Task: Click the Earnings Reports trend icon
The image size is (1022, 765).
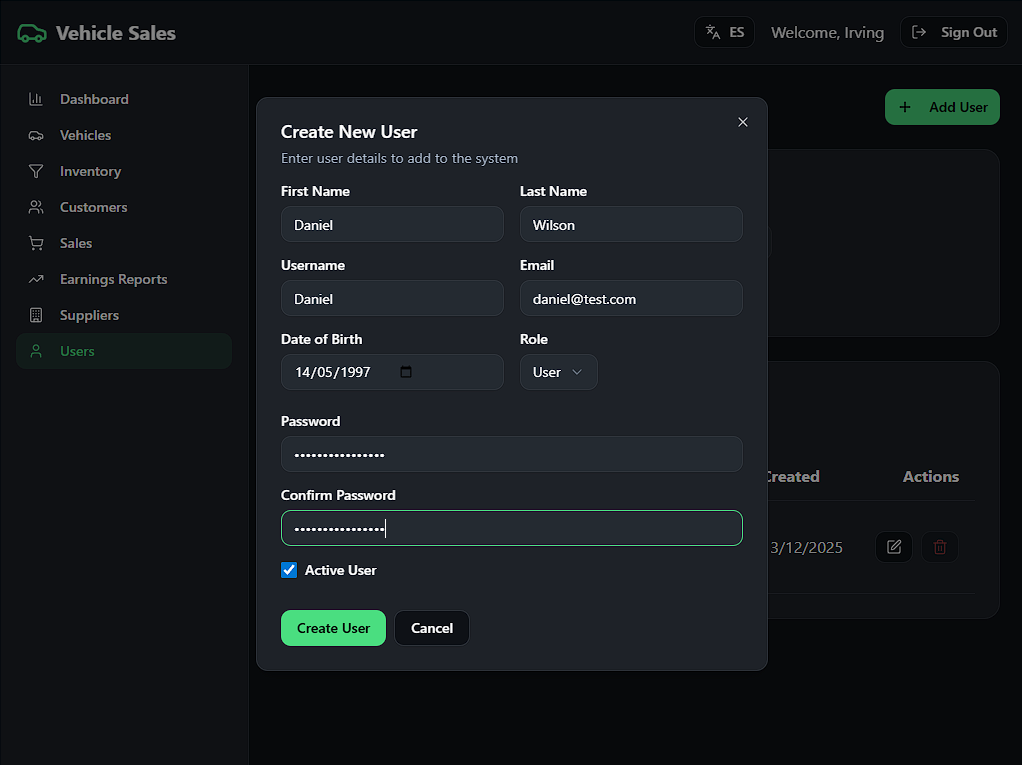Action: [x=36, y=279]
